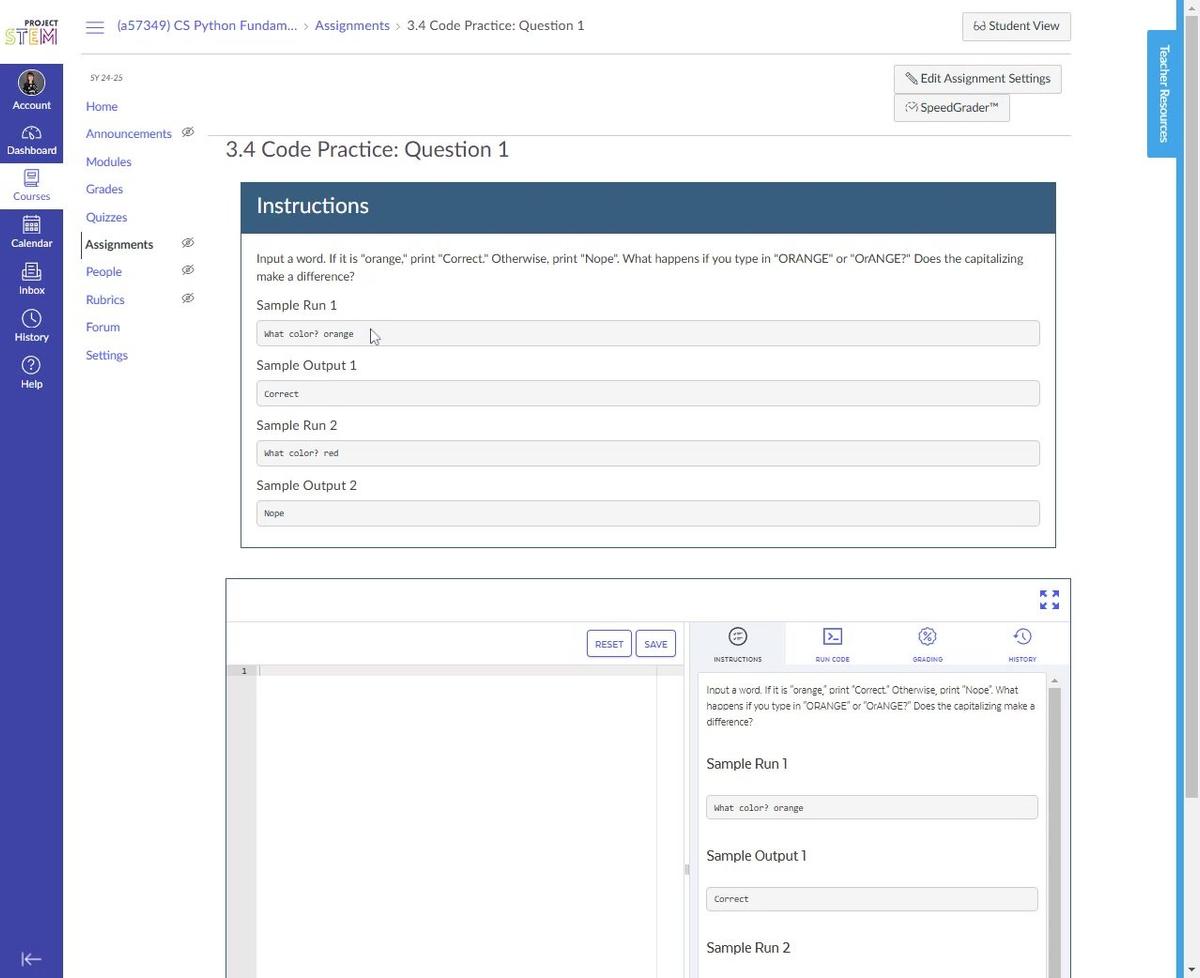Open the Grading tab
The width and height of the screenshot is (1200, 978).
(x=927, y=644)
